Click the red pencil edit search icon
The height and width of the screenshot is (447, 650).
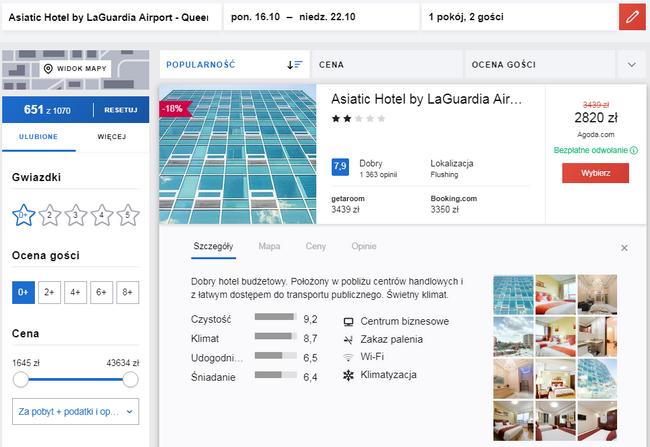(x=632, y=17)
